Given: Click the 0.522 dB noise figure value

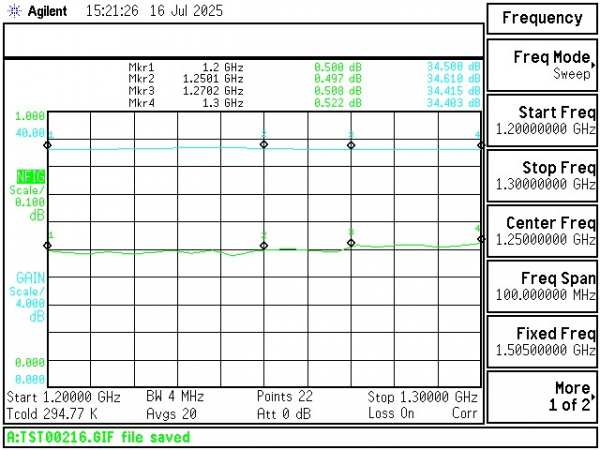Looking at the screenshot, I should point(338,103).
